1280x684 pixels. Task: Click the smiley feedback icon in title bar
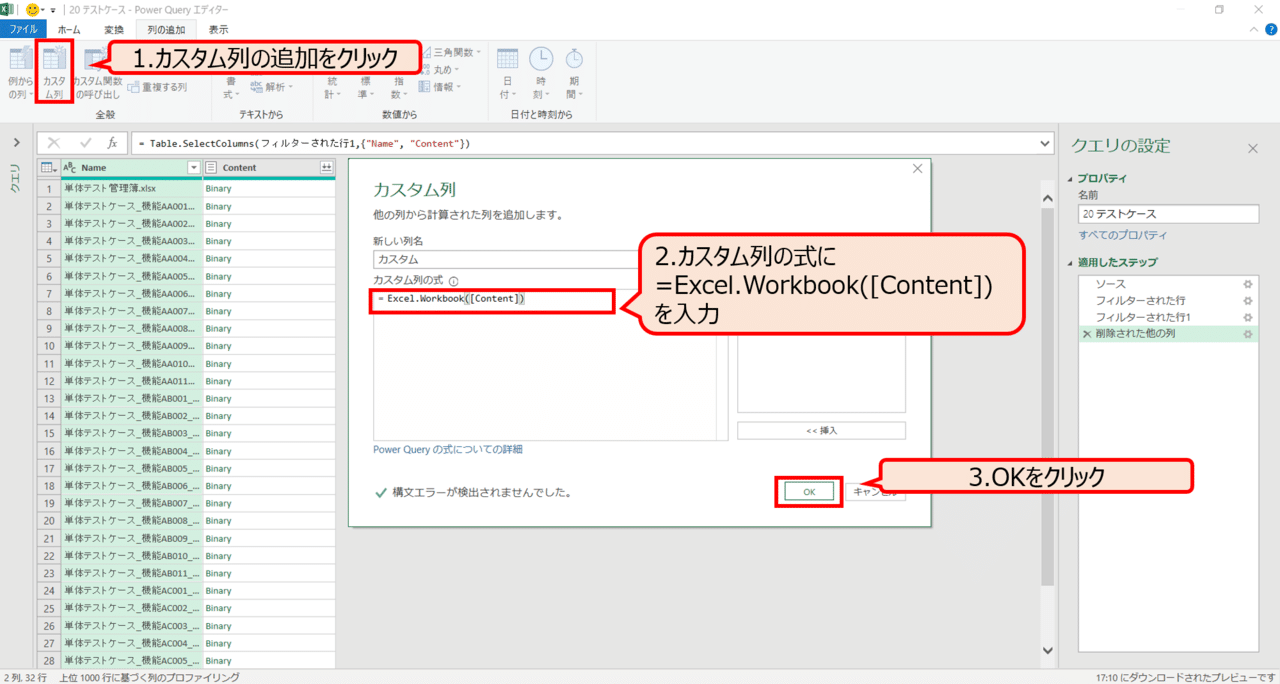point(32,9)
